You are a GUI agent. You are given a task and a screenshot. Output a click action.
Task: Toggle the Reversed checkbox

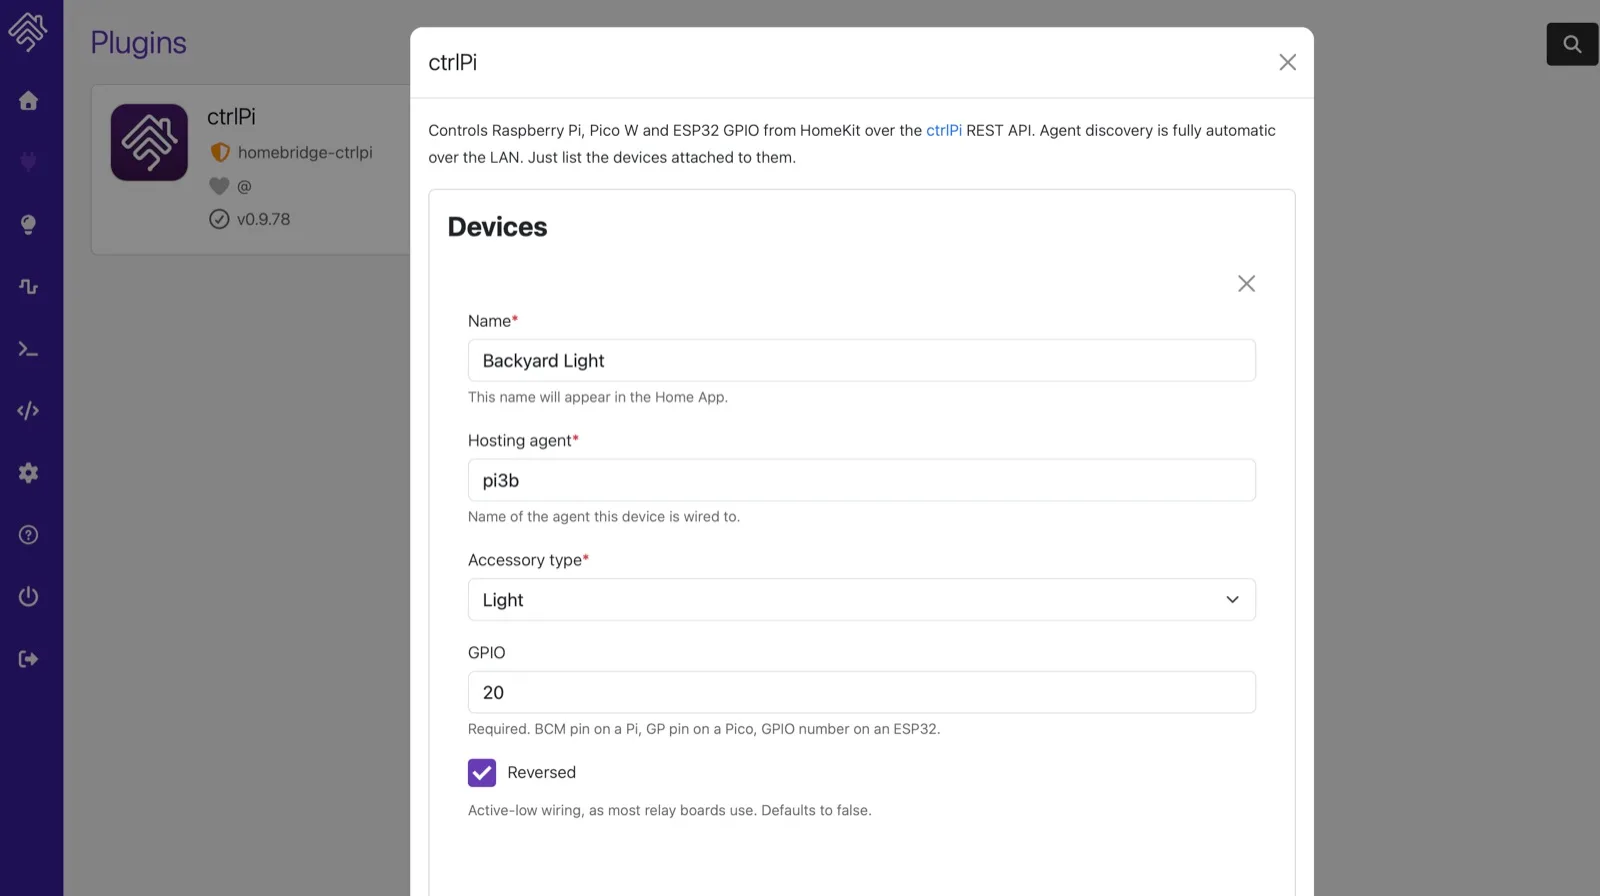(x=482, y=772)
